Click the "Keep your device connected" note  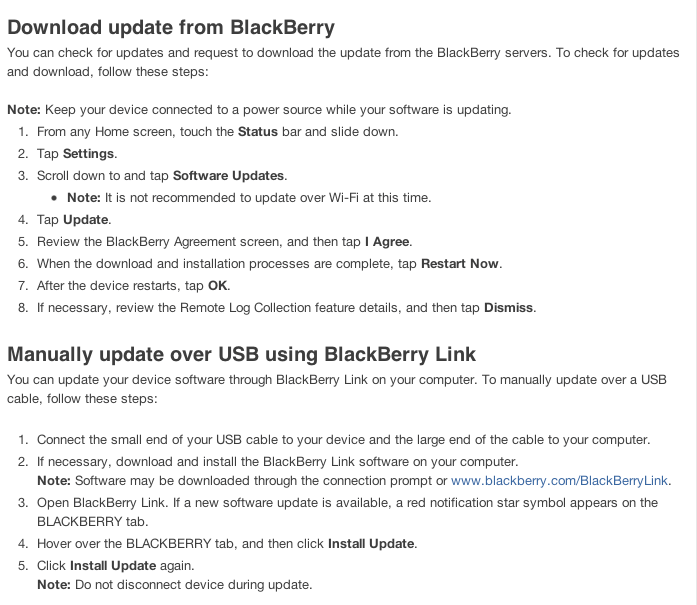(x=259, y=109)
